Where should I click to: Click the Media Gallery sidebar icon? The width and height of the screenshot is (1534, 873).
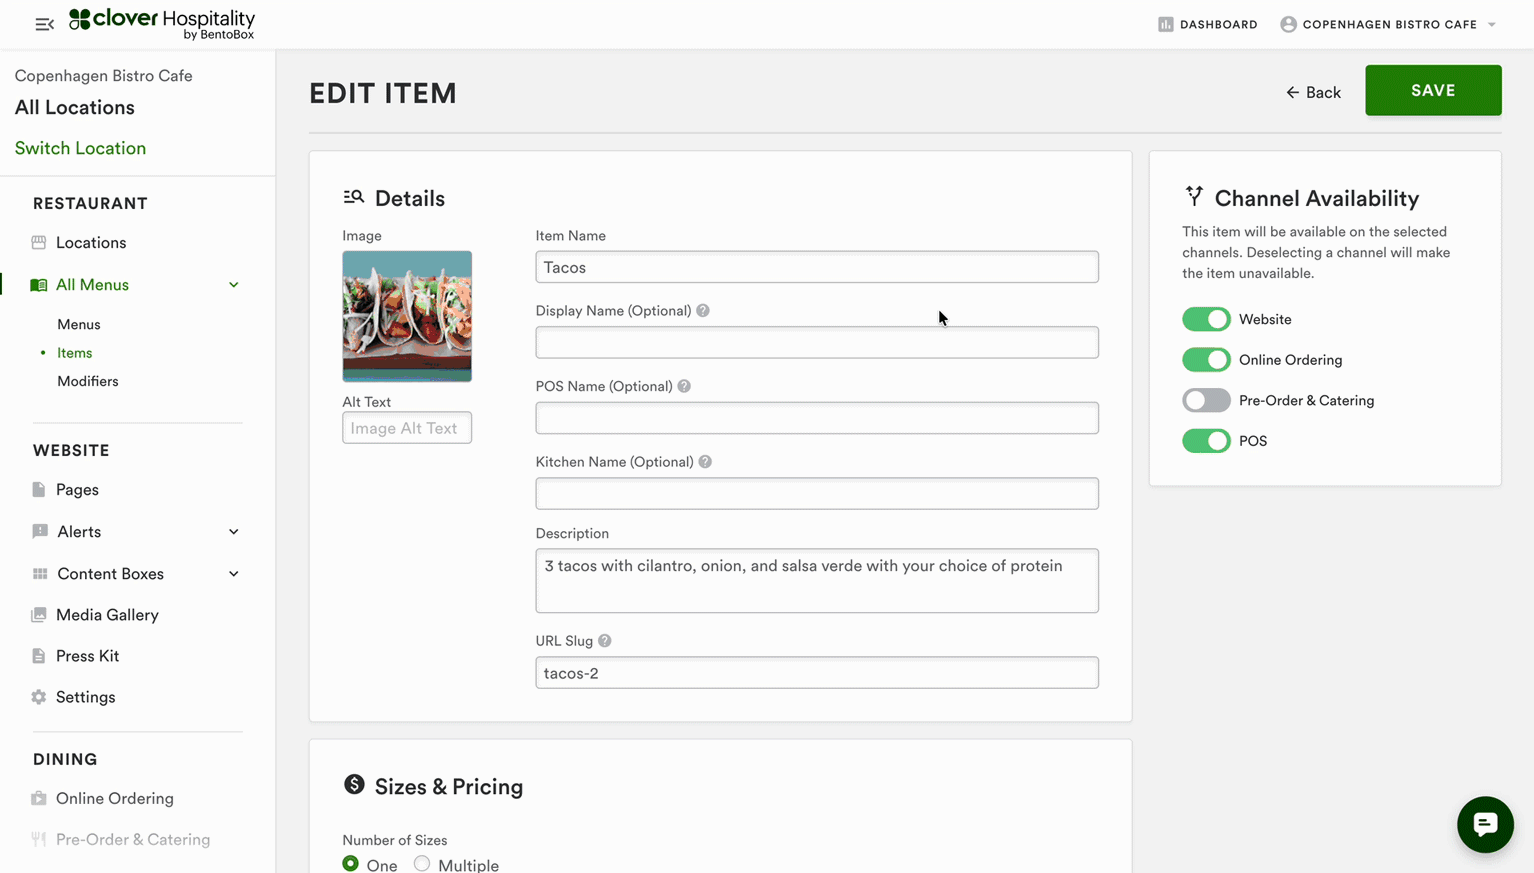coord(39,615)
